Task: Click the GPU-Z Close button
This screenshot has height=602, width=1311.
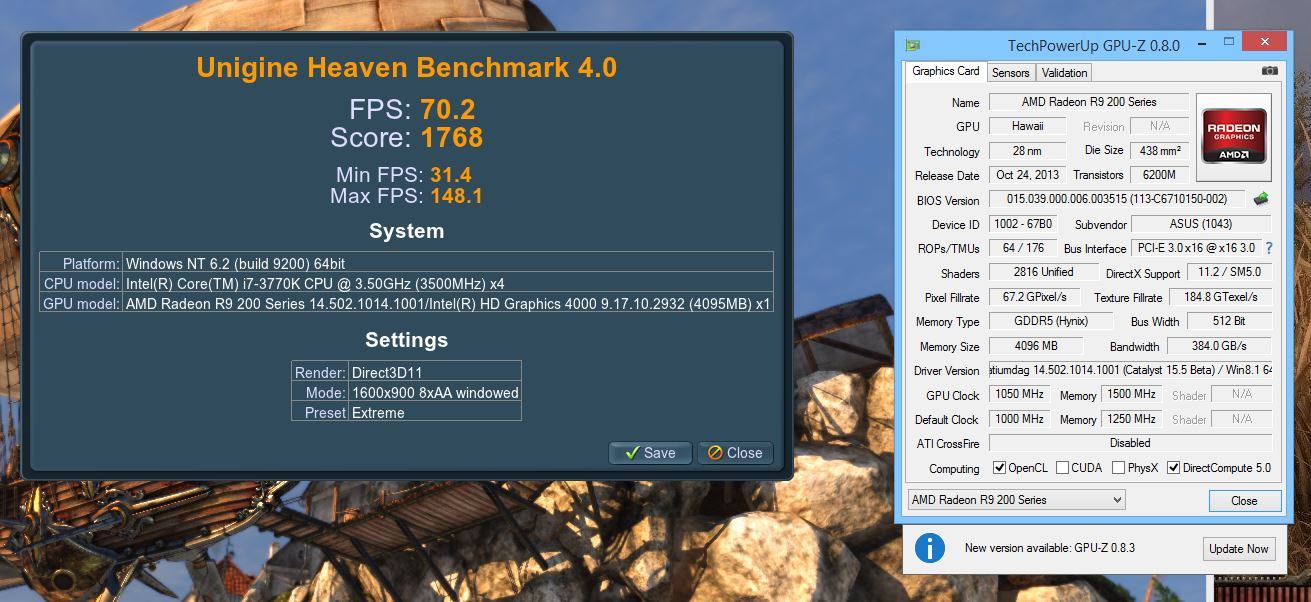Action: 1244,500
